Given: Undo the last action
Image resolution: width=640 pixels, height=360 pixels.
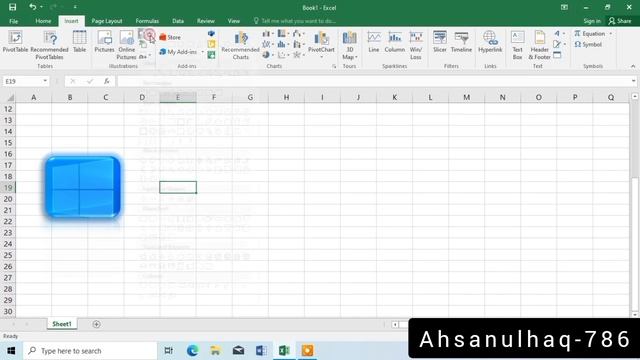Looking at the screenshot, I should click(33, 7).
